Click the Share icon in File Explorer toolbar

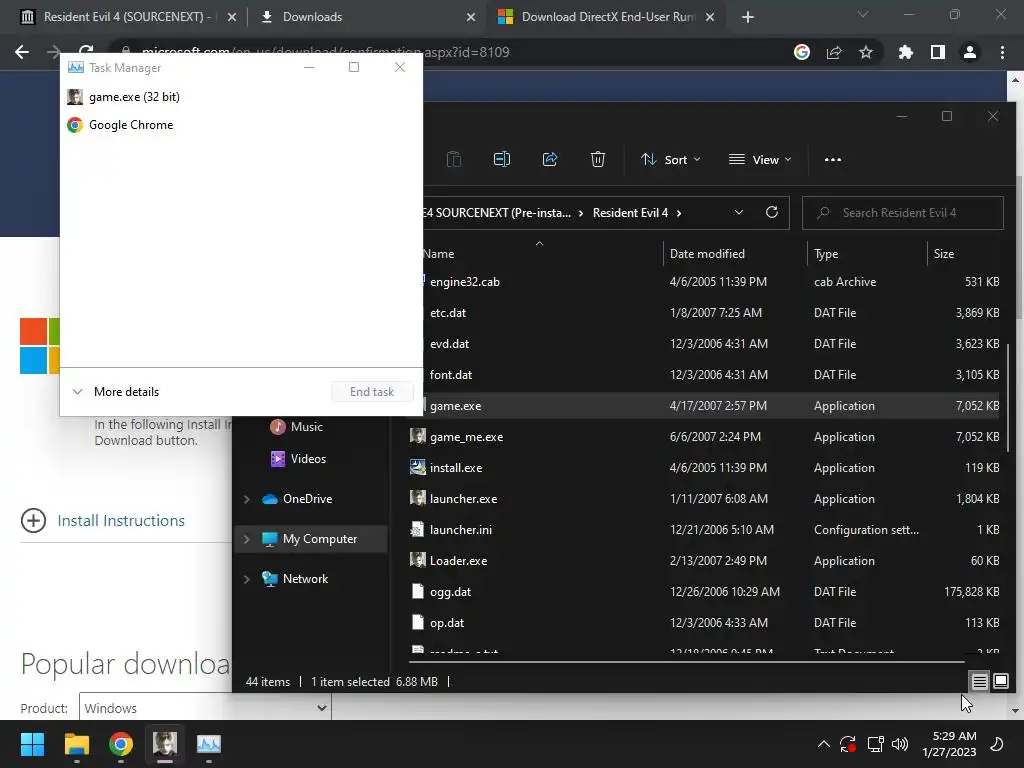click(550, 159)
